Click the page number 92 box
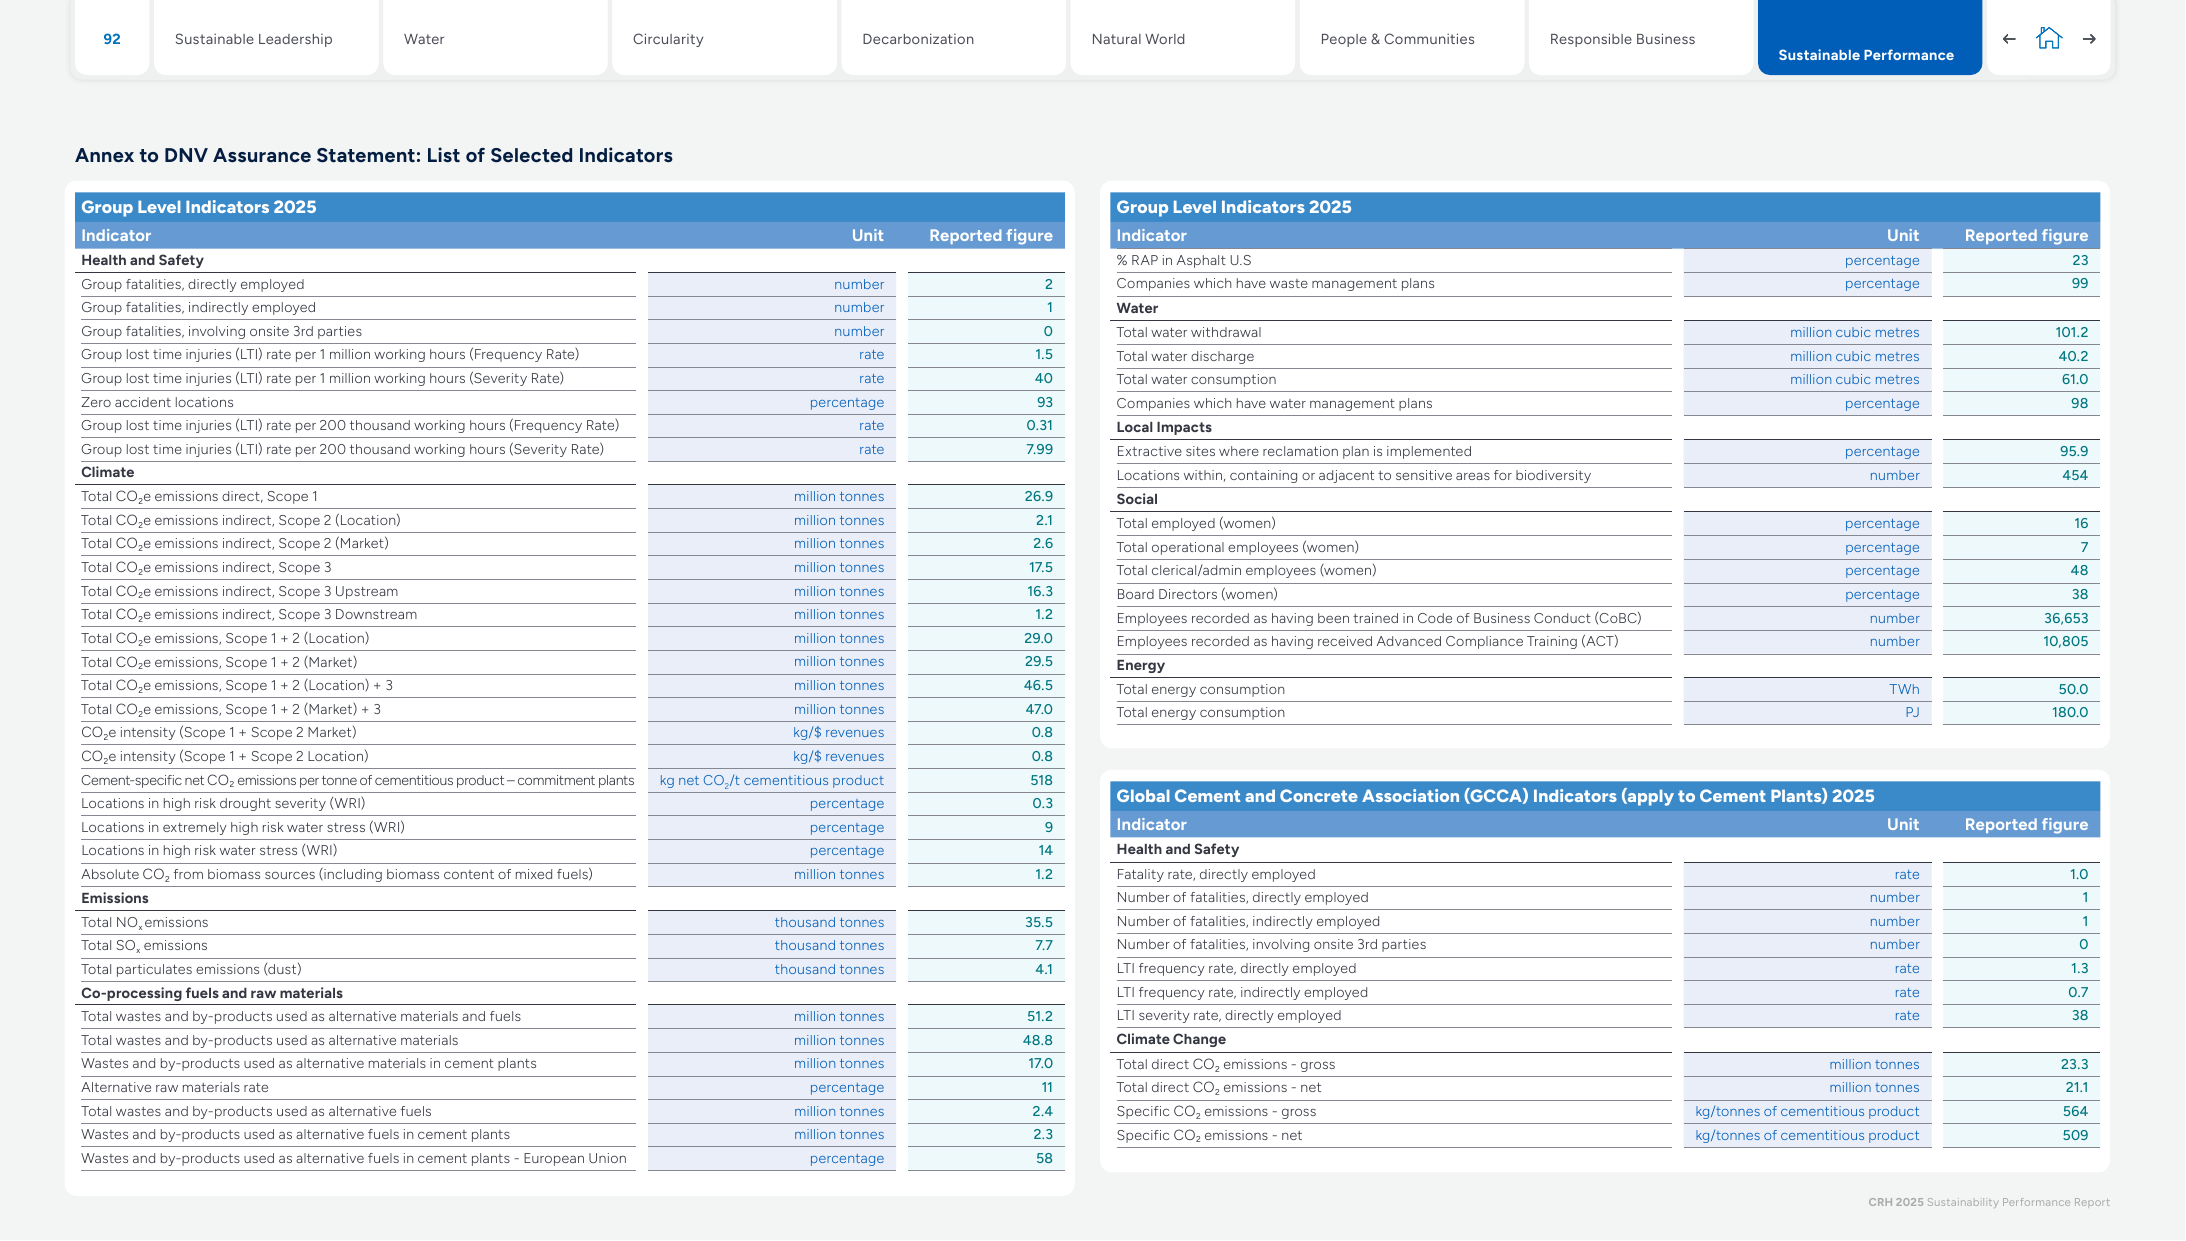Viewport: 2186px width, 1241px height. pyautogui.click(x=112, y=38)
